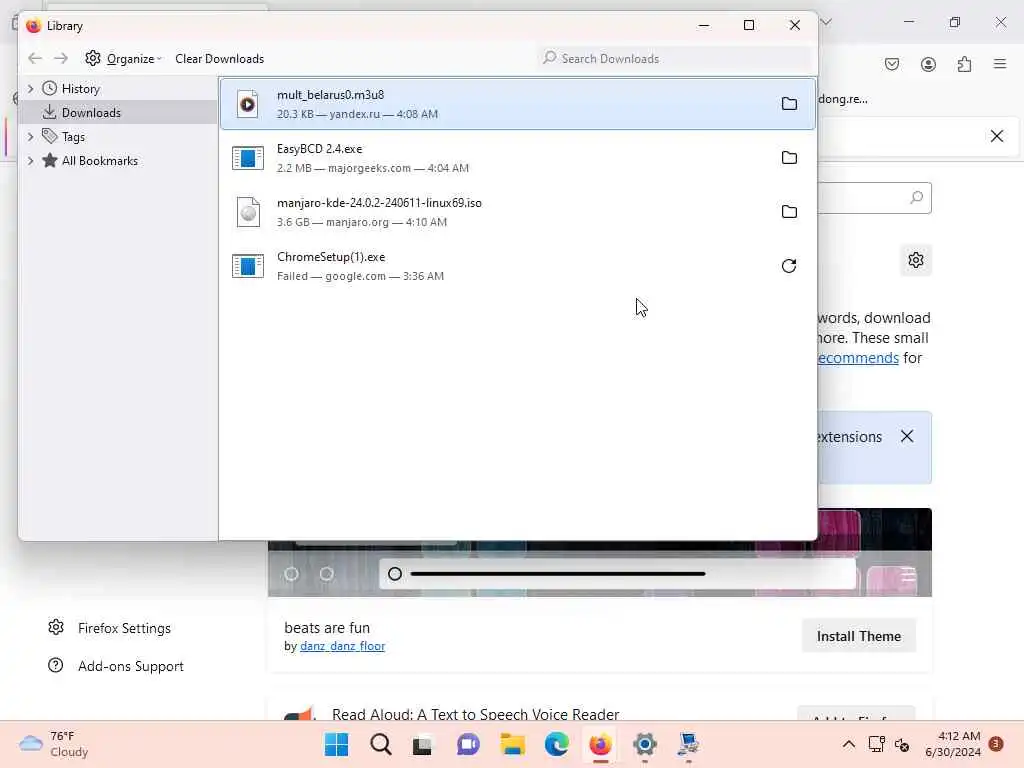The image size is (1024, 768).
Task: Dismiss the extensions notice banner
Action: 907,436
